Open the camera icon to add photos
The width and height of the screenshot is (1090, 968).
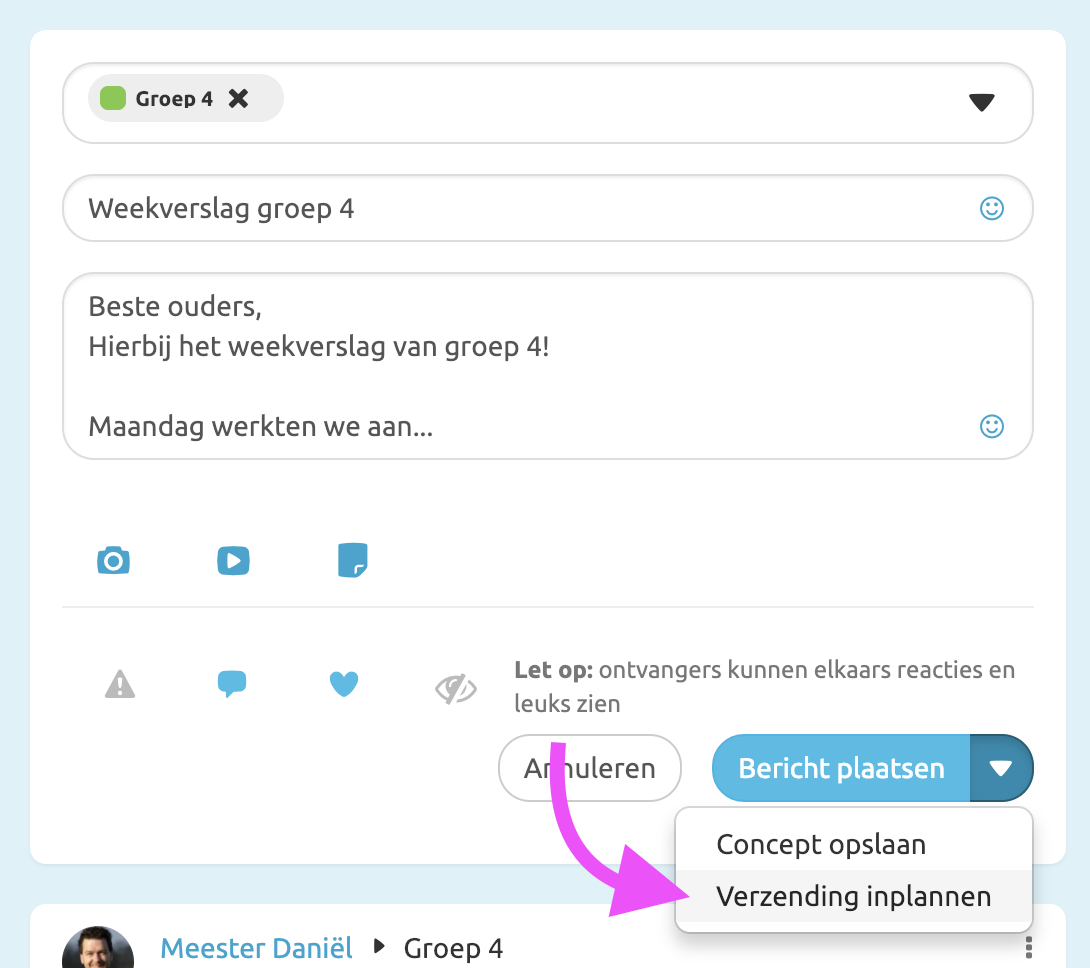pos(113,560)
